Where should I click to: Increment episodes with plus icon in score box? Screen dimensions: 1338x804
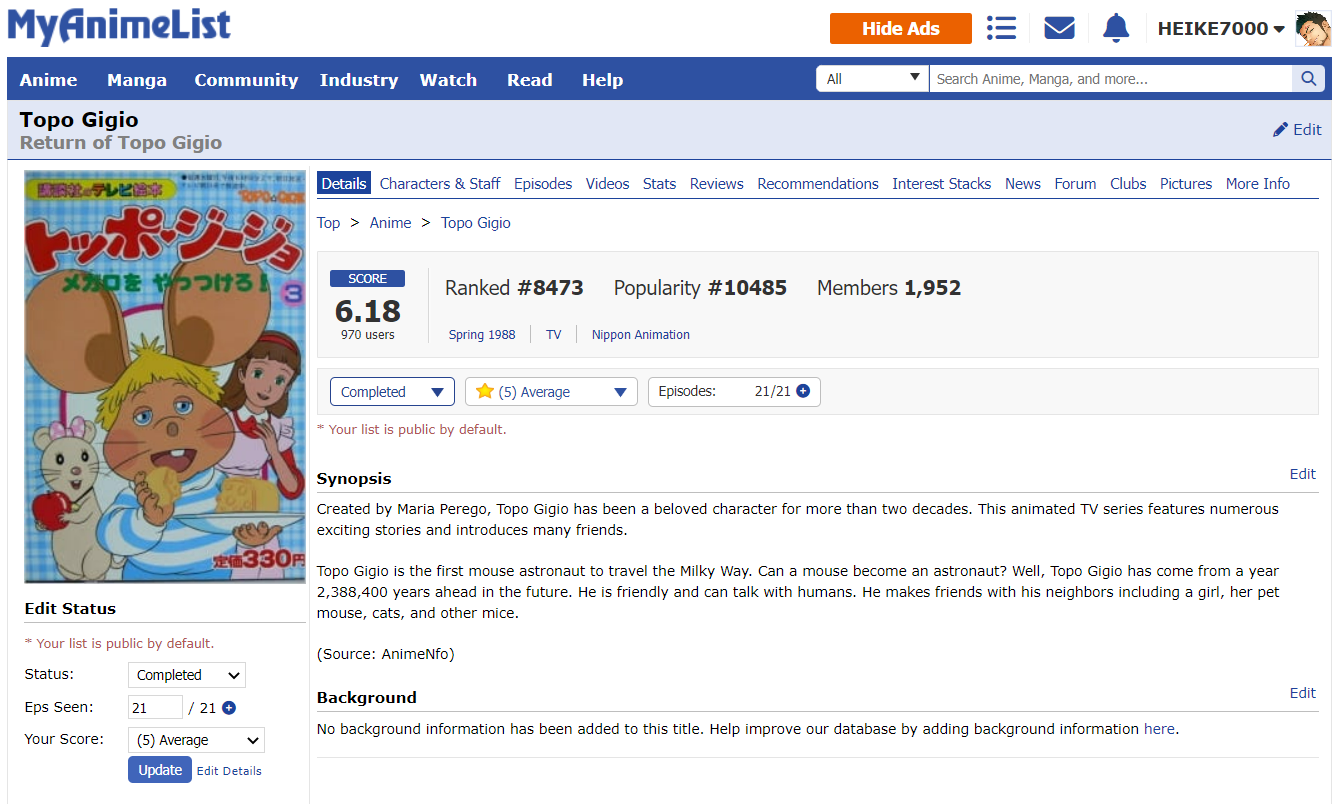tap(803, 392)
